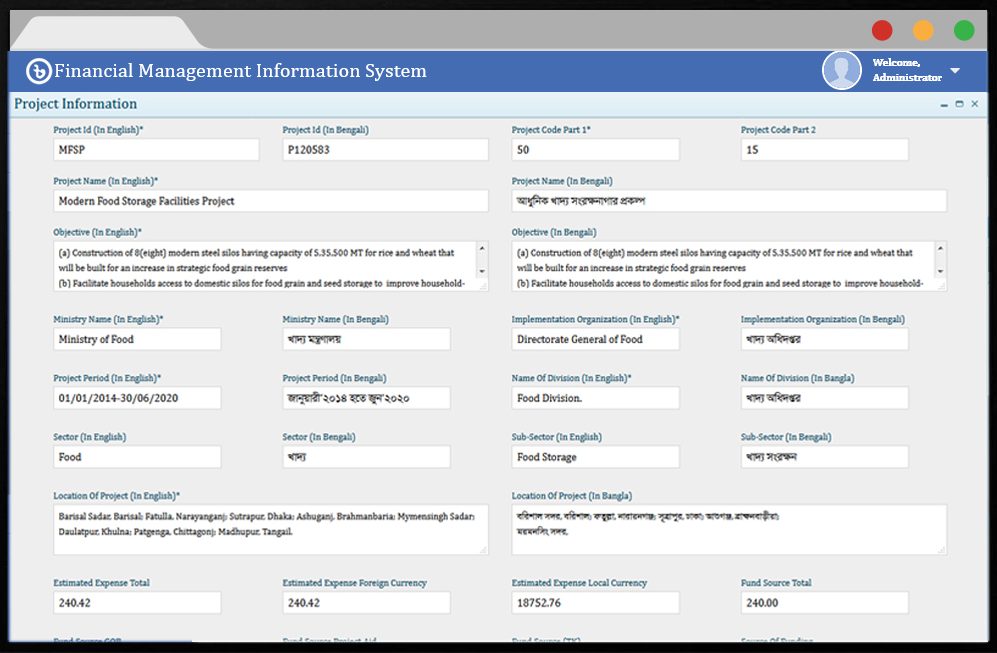Focus the Project Id (In English) field
This screenshot has width=997, height=653.
point(156,149)
